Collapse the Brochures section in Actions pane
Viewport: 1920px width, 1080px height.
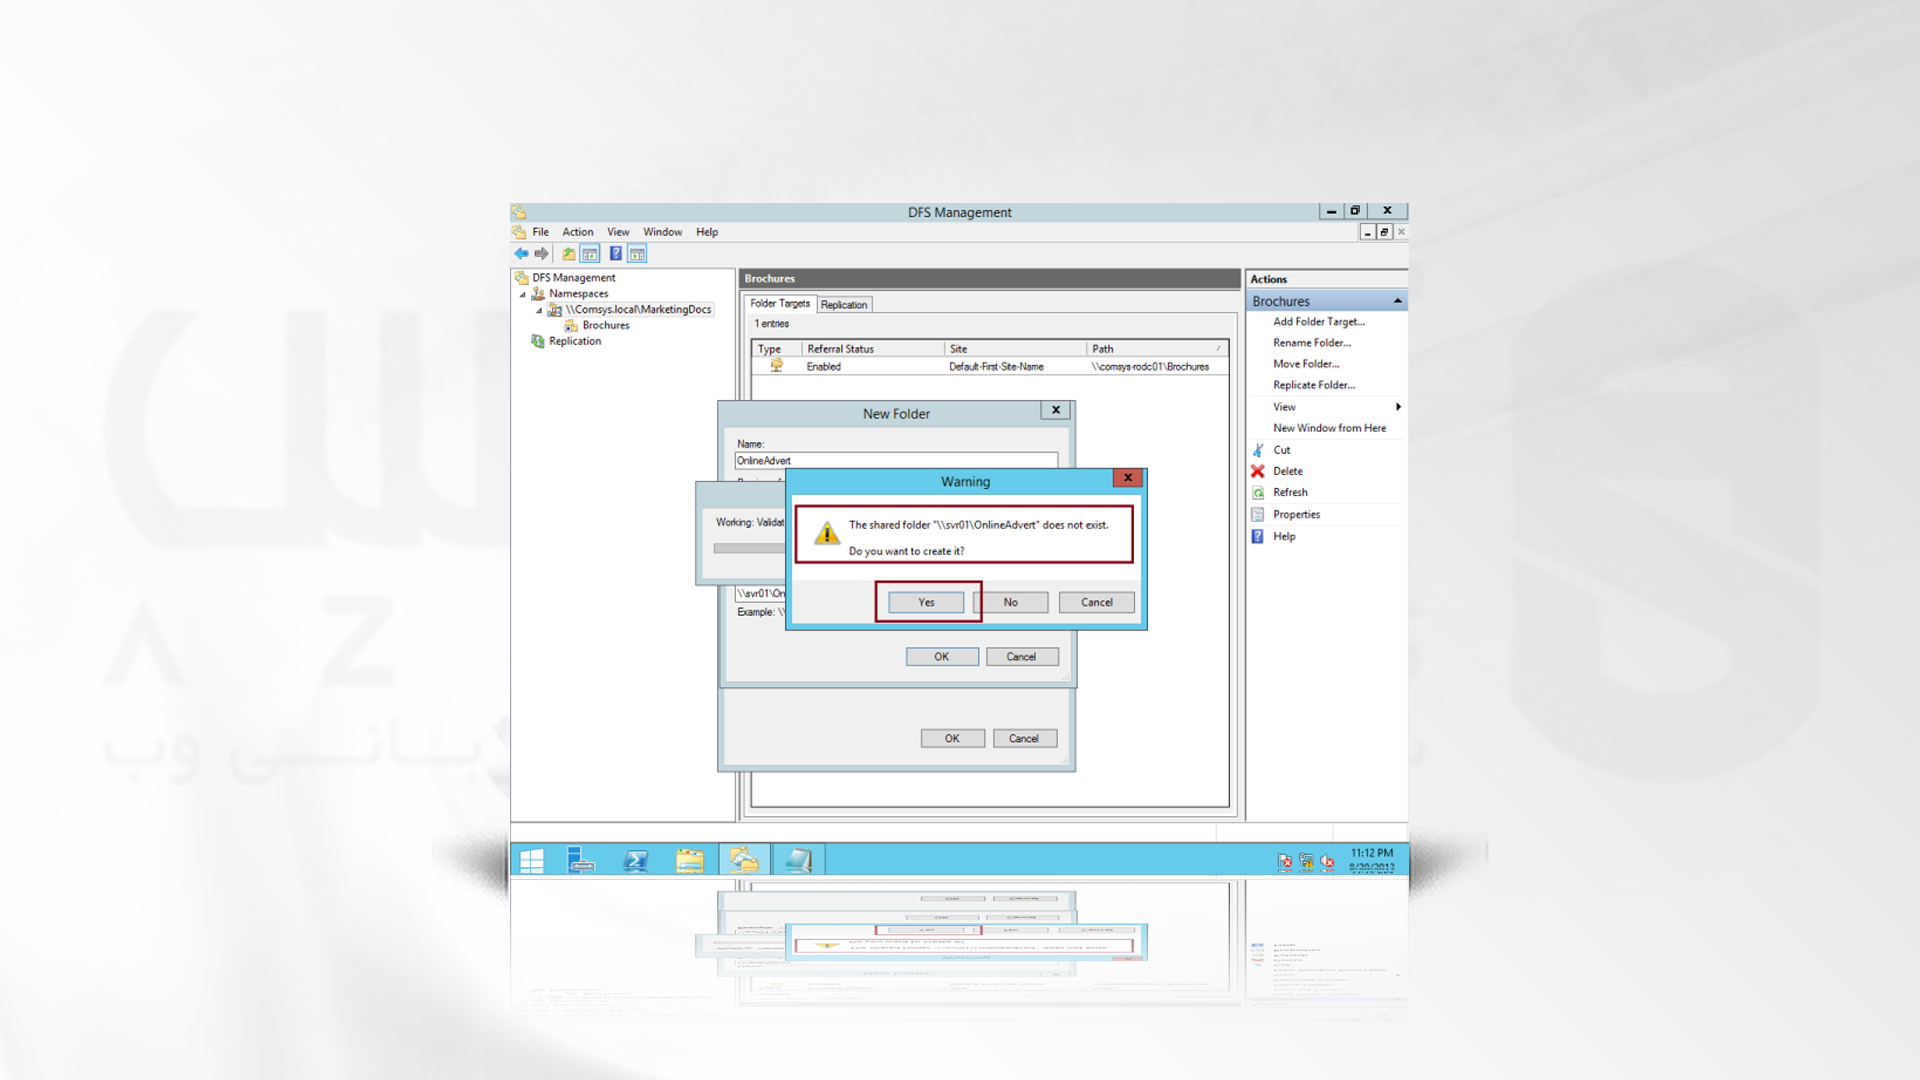[1397, 302]
